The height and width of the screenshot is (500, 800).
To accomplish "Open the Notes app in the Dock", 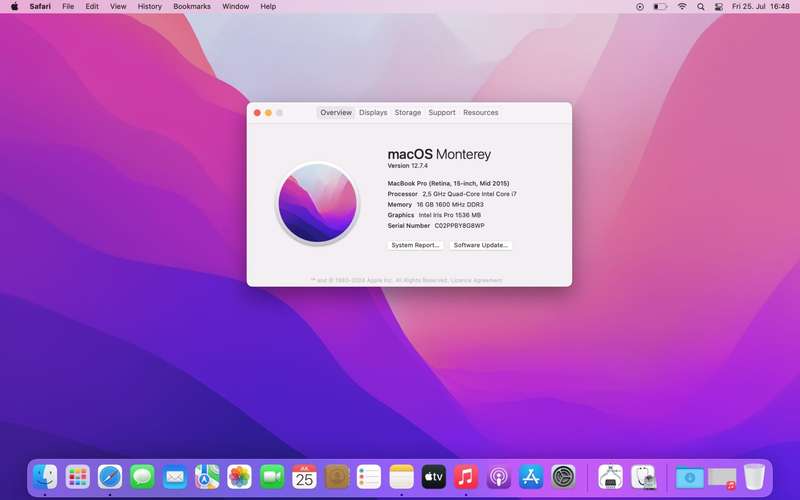I will [402, 477].
